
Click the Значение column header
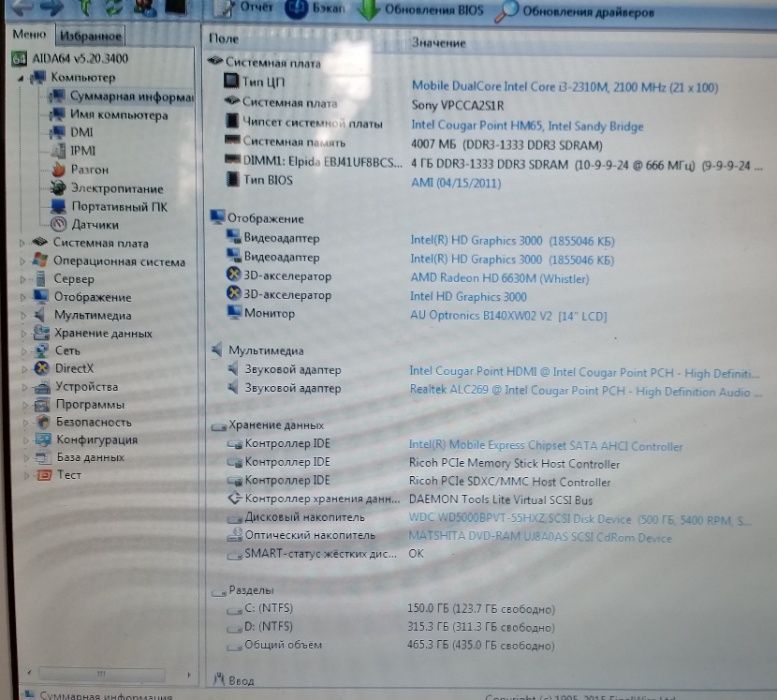(x=439, y=43)
